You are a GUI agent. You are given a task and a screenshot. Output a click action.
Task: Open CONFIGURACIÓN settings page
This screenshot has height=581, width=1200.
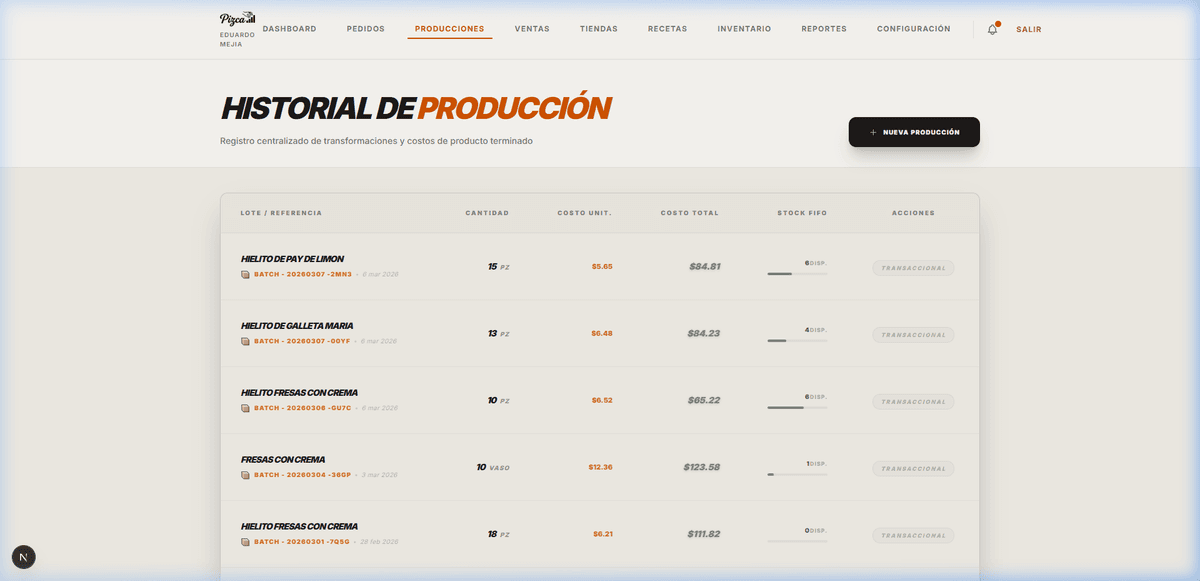pyautogui.click(x=913, y=28)
